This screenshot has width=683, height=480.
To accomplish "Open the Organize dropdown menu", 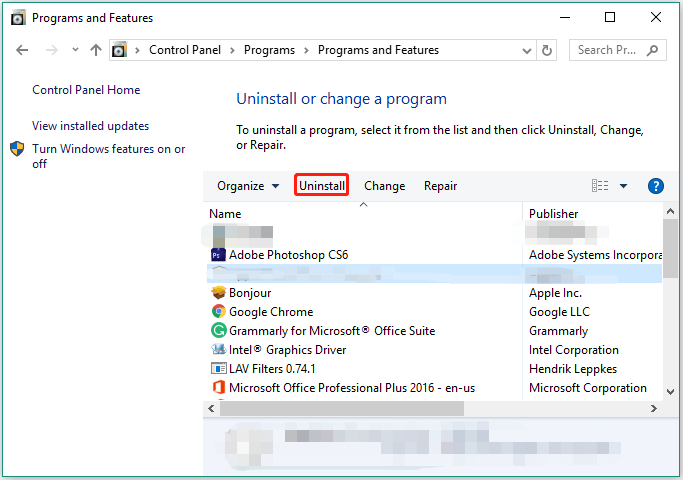I will click(248, 186).
